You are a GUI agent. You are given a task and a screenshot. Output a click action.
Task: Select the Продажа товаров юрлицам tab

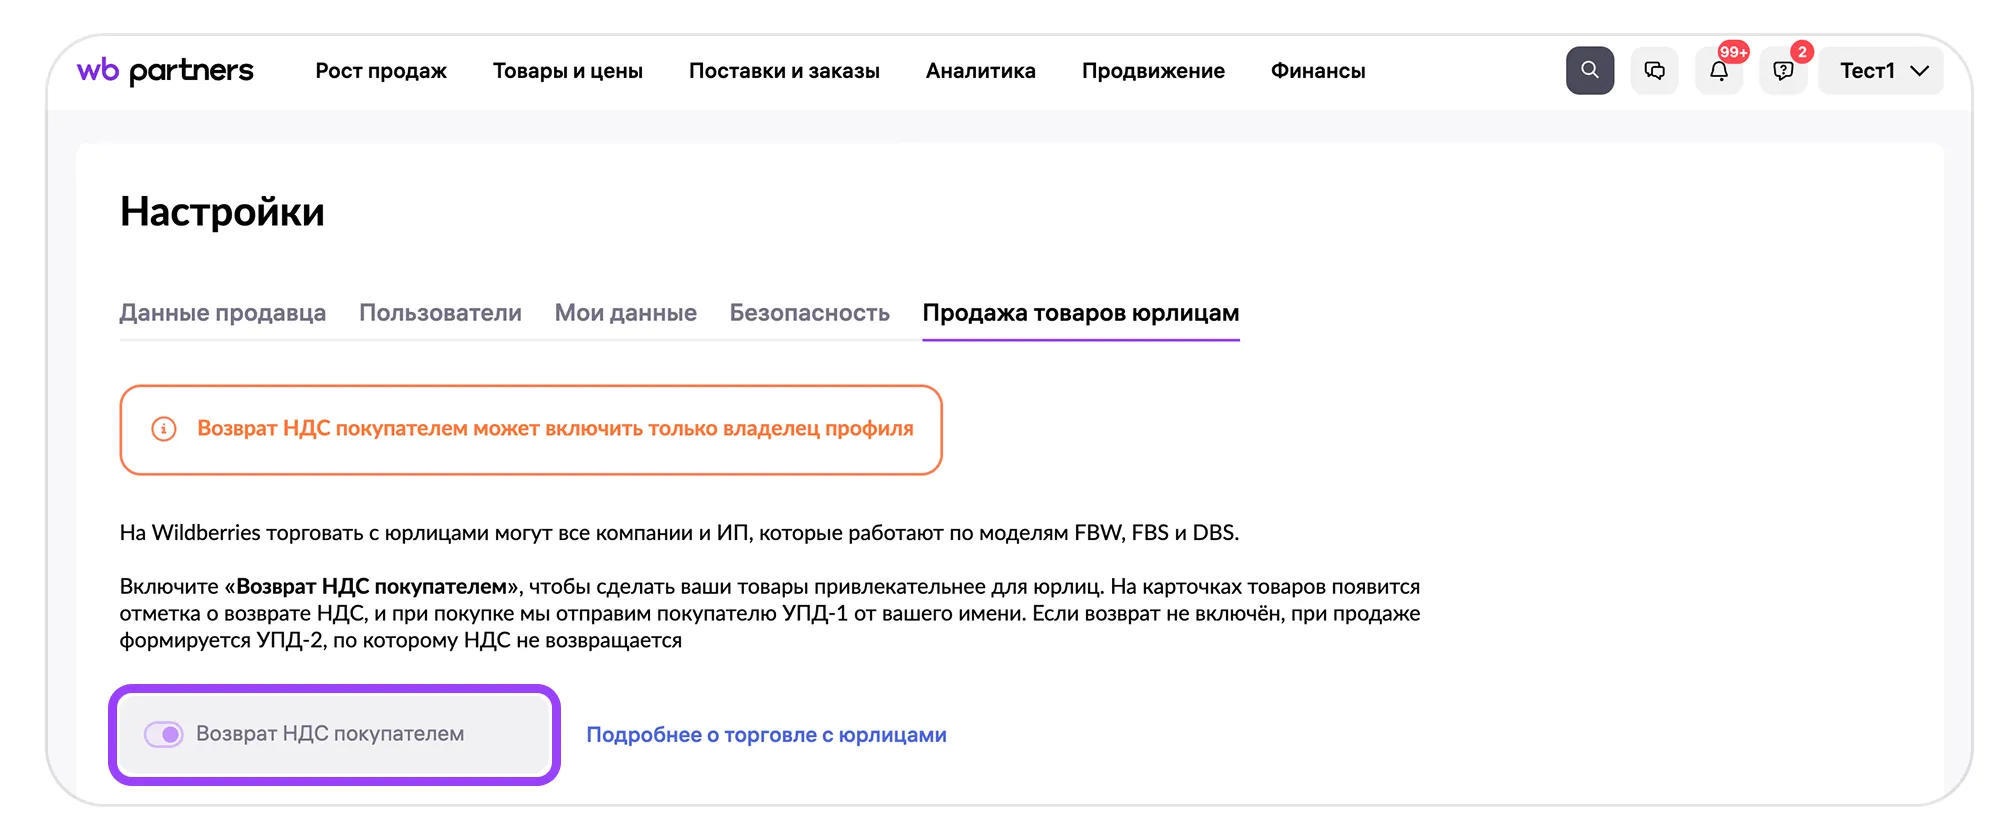(1080, 313)
